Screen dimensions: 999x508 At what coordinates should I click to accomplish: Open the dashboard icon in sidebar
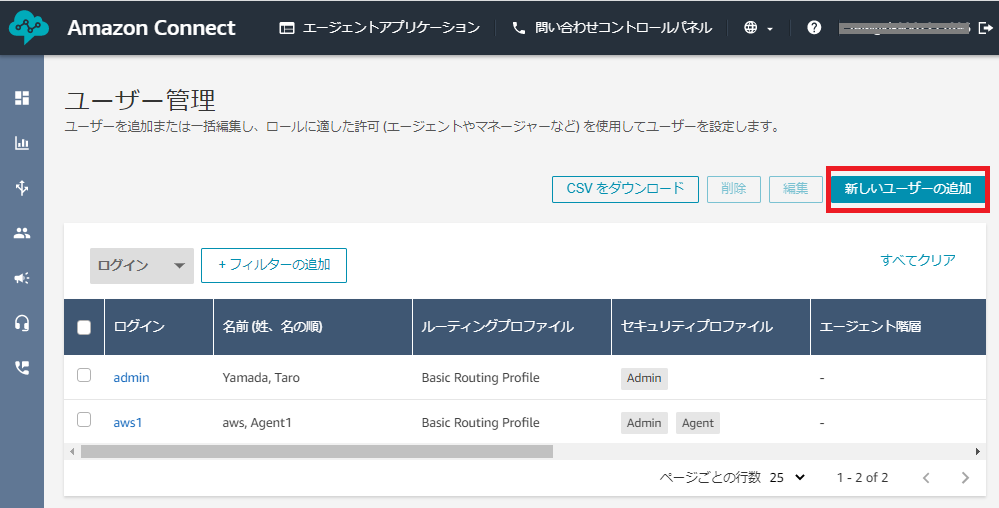coord(22,98)
